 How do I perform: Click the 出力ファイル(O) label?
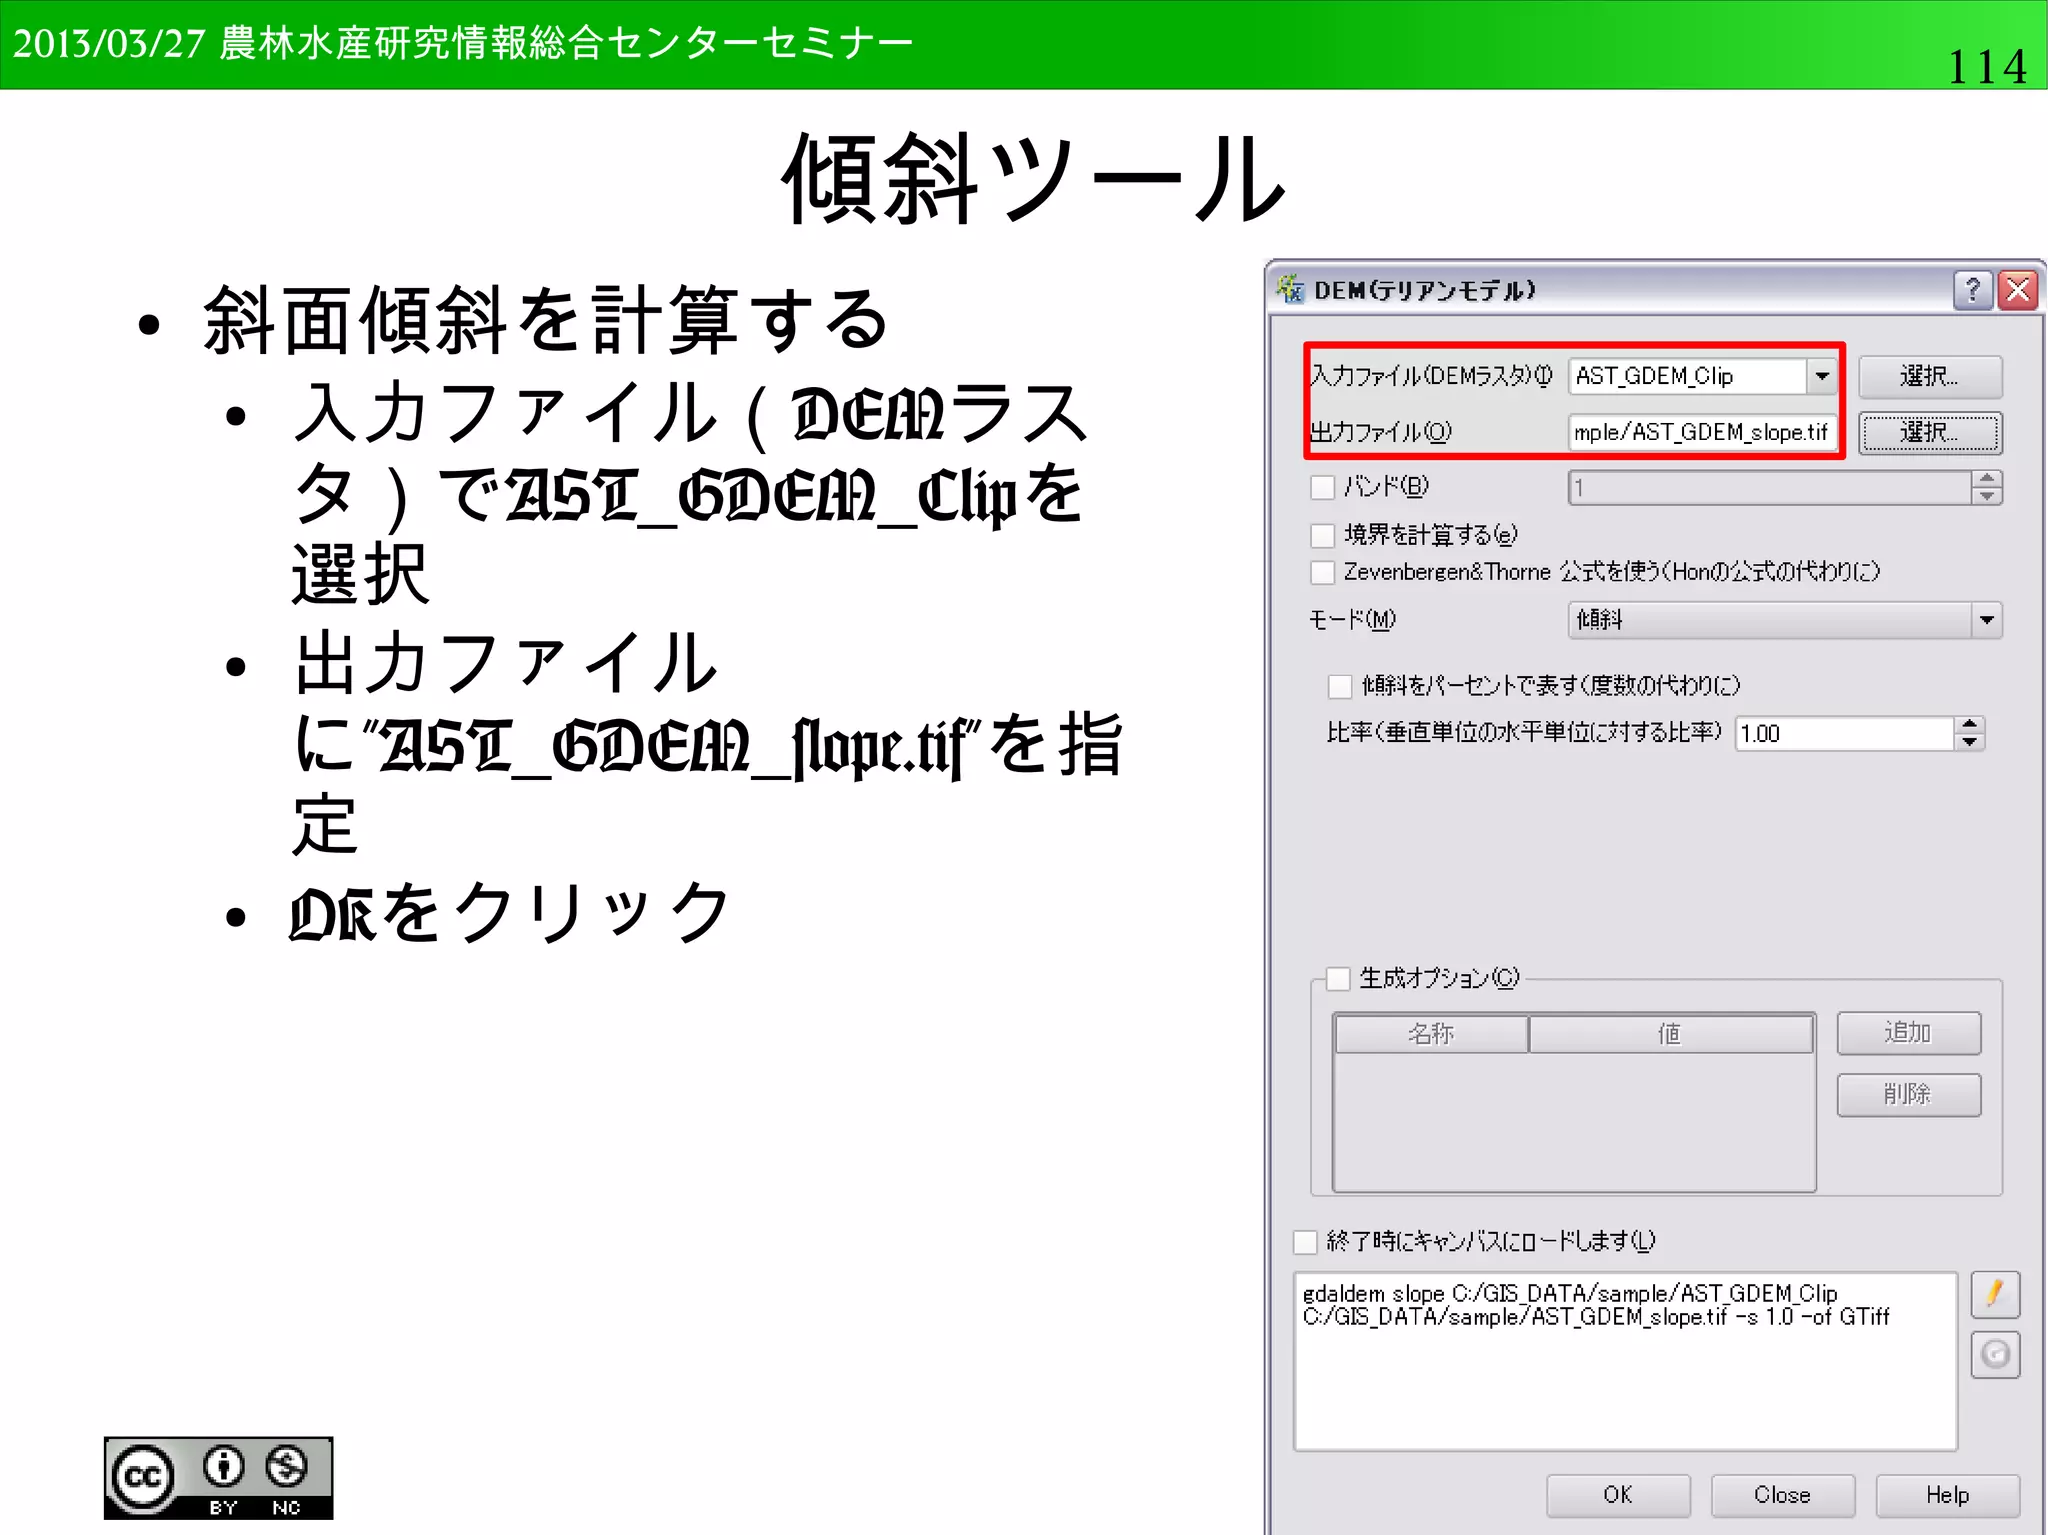[x=1381, y=432]
